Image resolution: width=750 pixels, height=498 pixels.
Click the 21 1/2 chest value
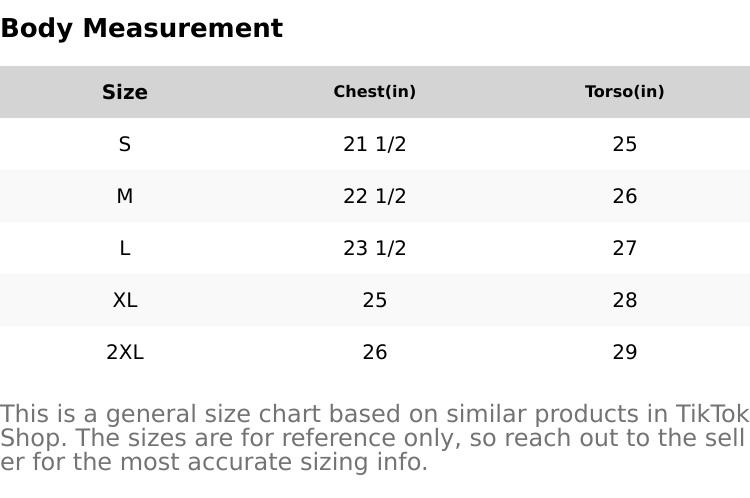click(x=375, y=144)
